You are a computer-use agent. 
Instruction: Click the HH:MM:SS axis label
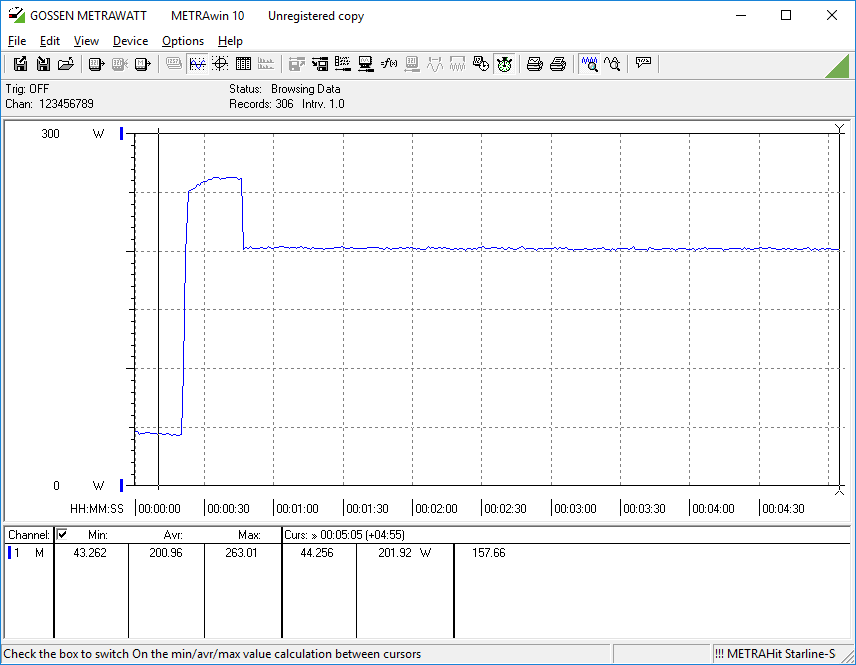click(x=97, y=509)
